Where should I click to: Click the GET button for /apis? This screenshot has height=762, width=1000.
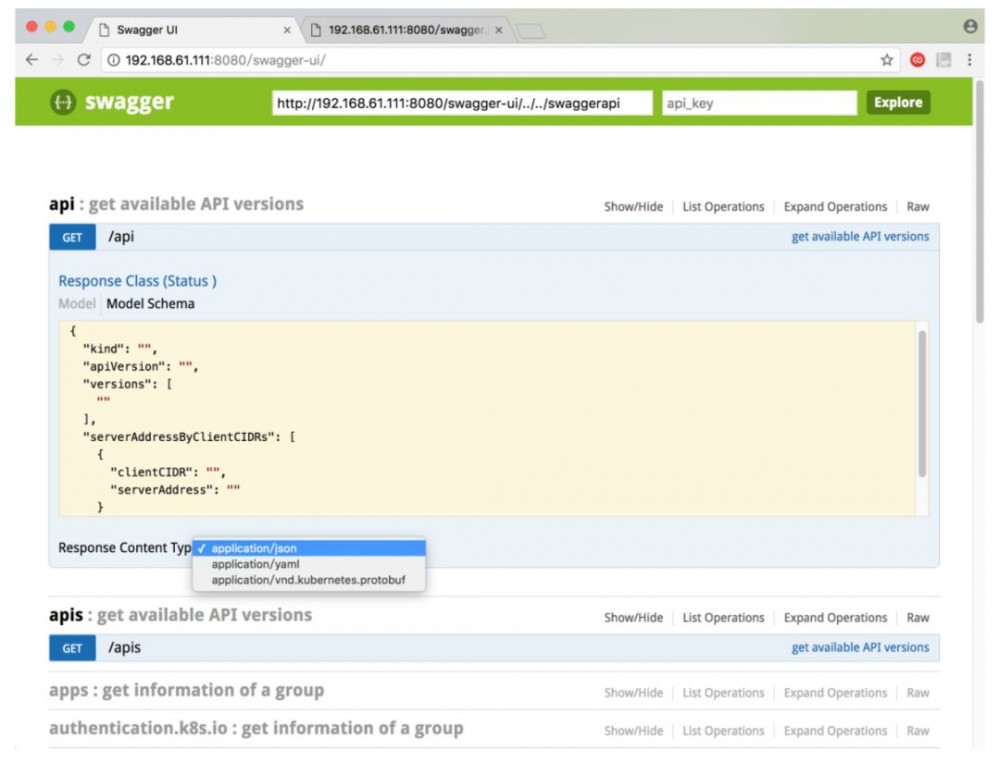[73, 648]
